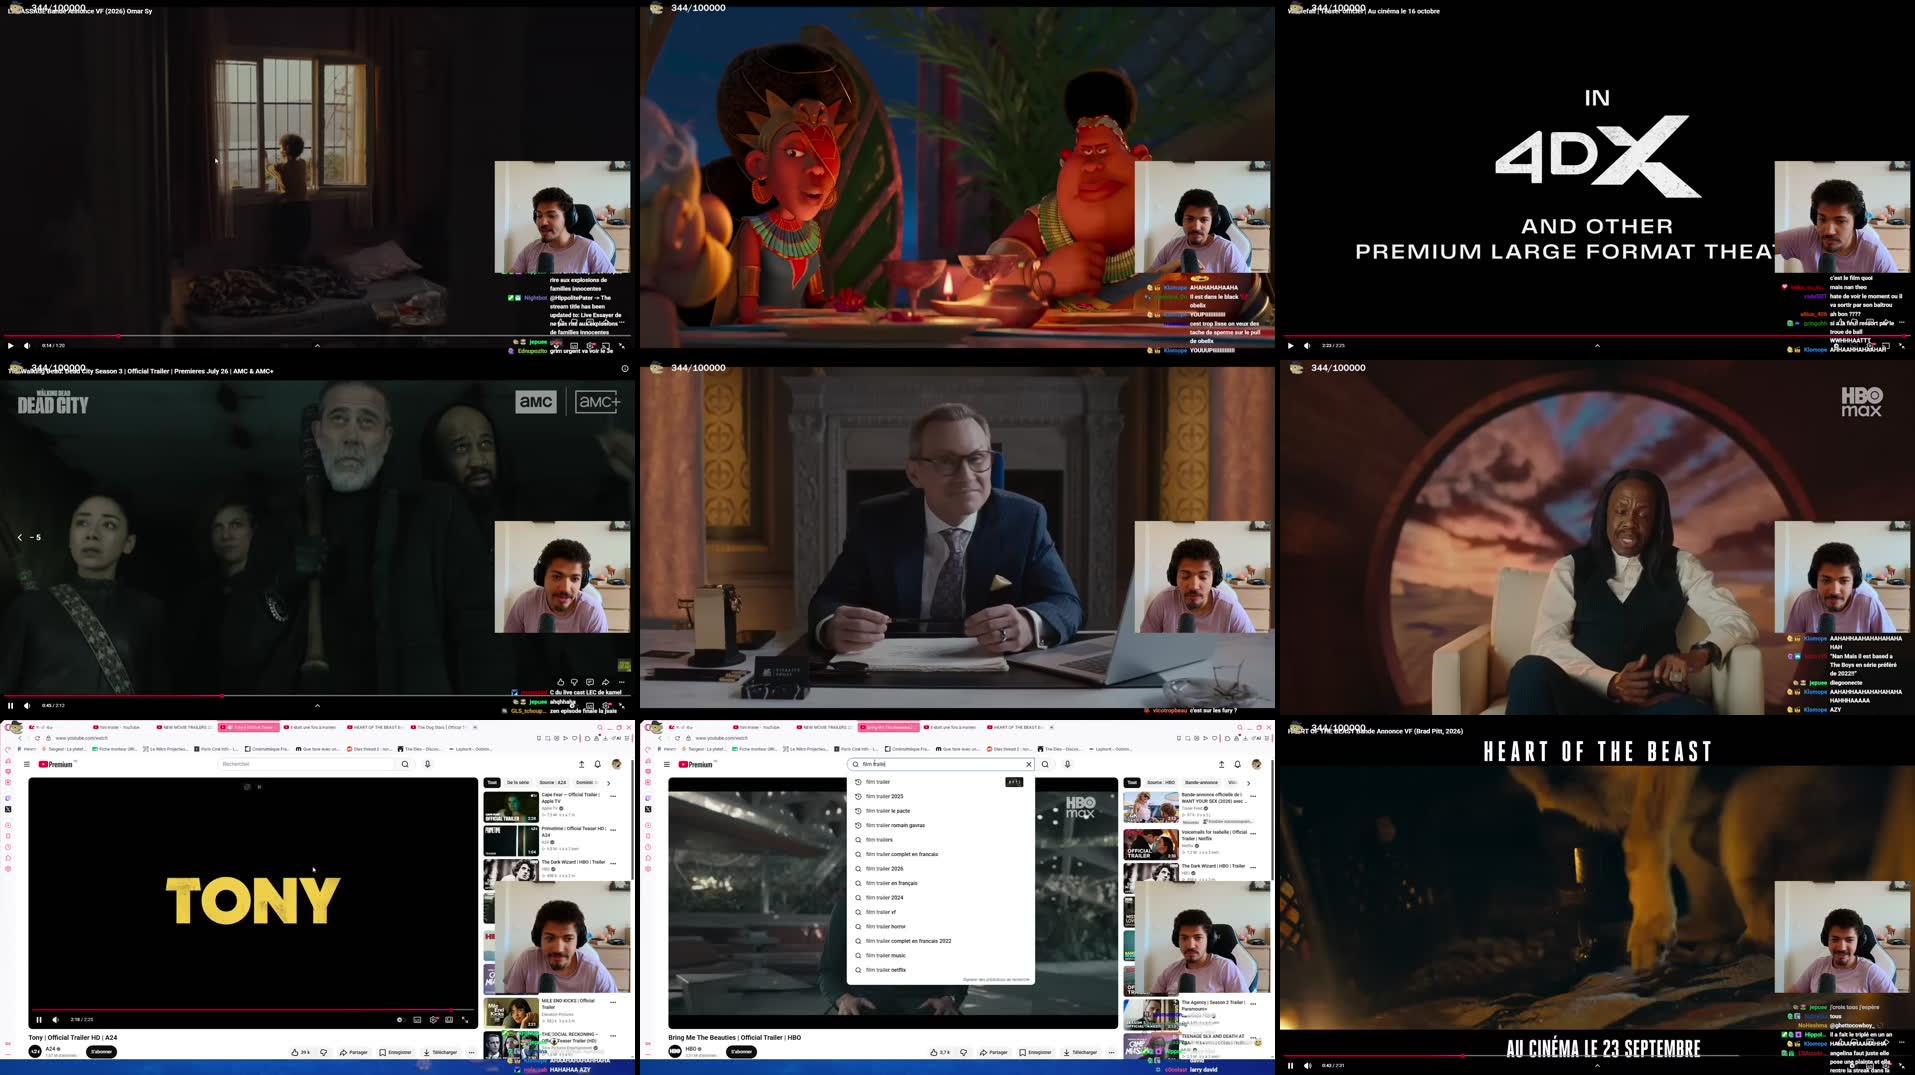Expand chevron-up panel in Omar Sy player
1915x1075 pixels.
tap(317, 345)
